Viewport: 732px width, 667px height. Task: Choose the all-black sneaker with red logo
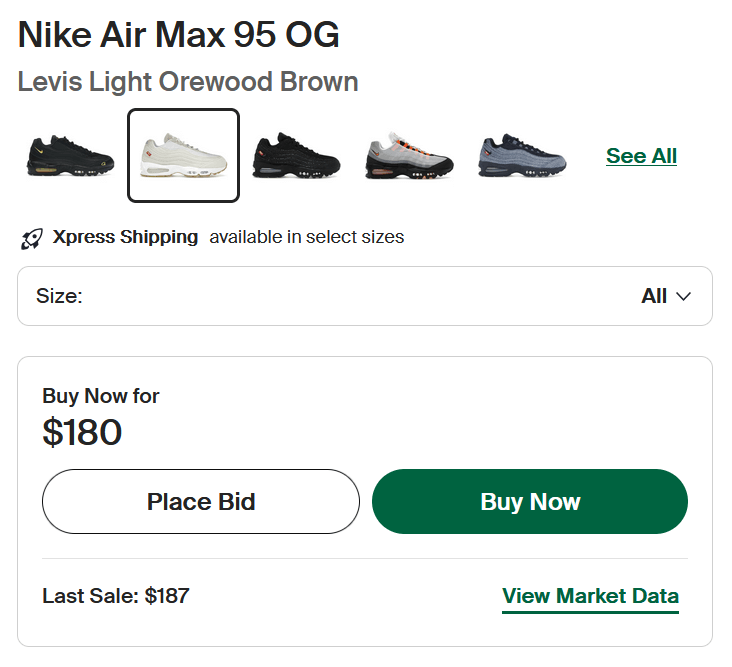point(296,156)
